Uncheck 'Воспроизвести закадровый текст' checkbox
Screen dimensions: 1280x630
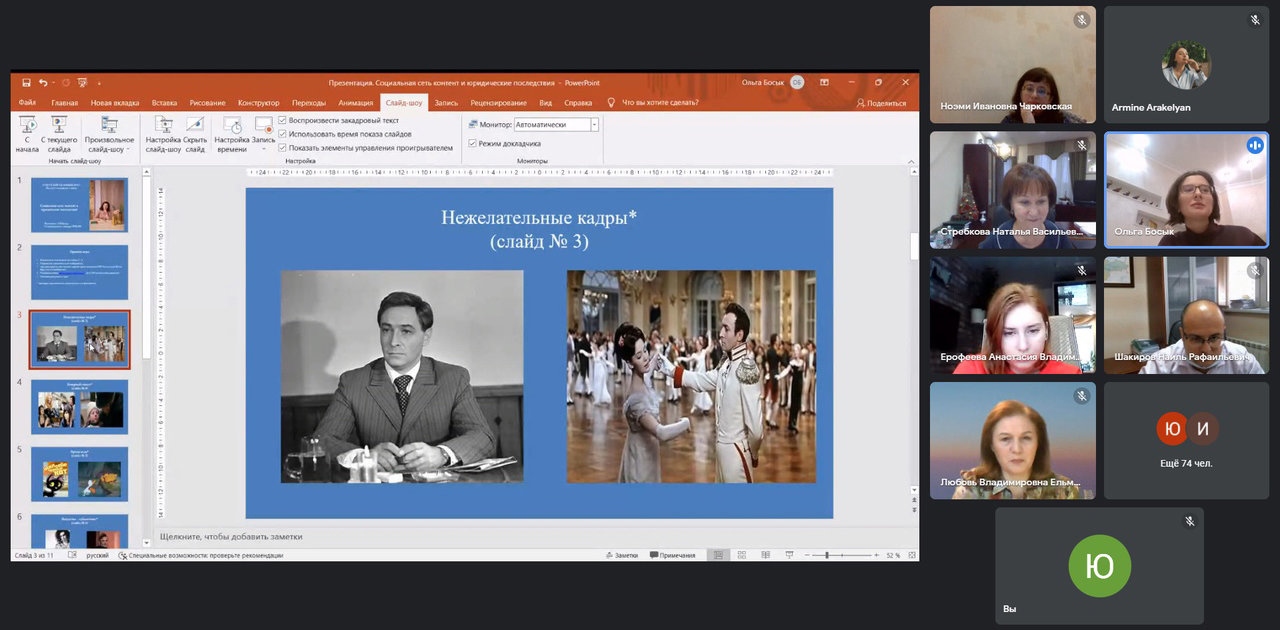pos(282,120)
